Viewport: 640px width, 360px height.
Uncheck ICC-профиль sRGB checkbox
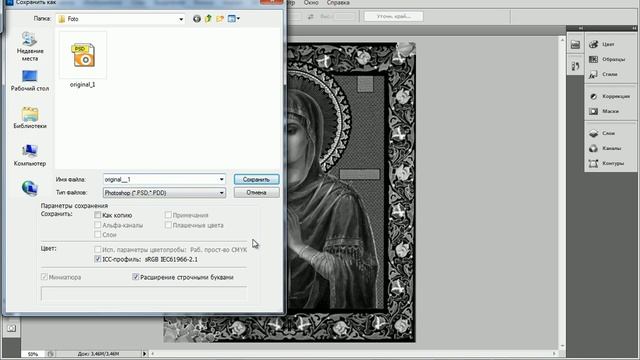pyautogui.click(x=98, y=259)
